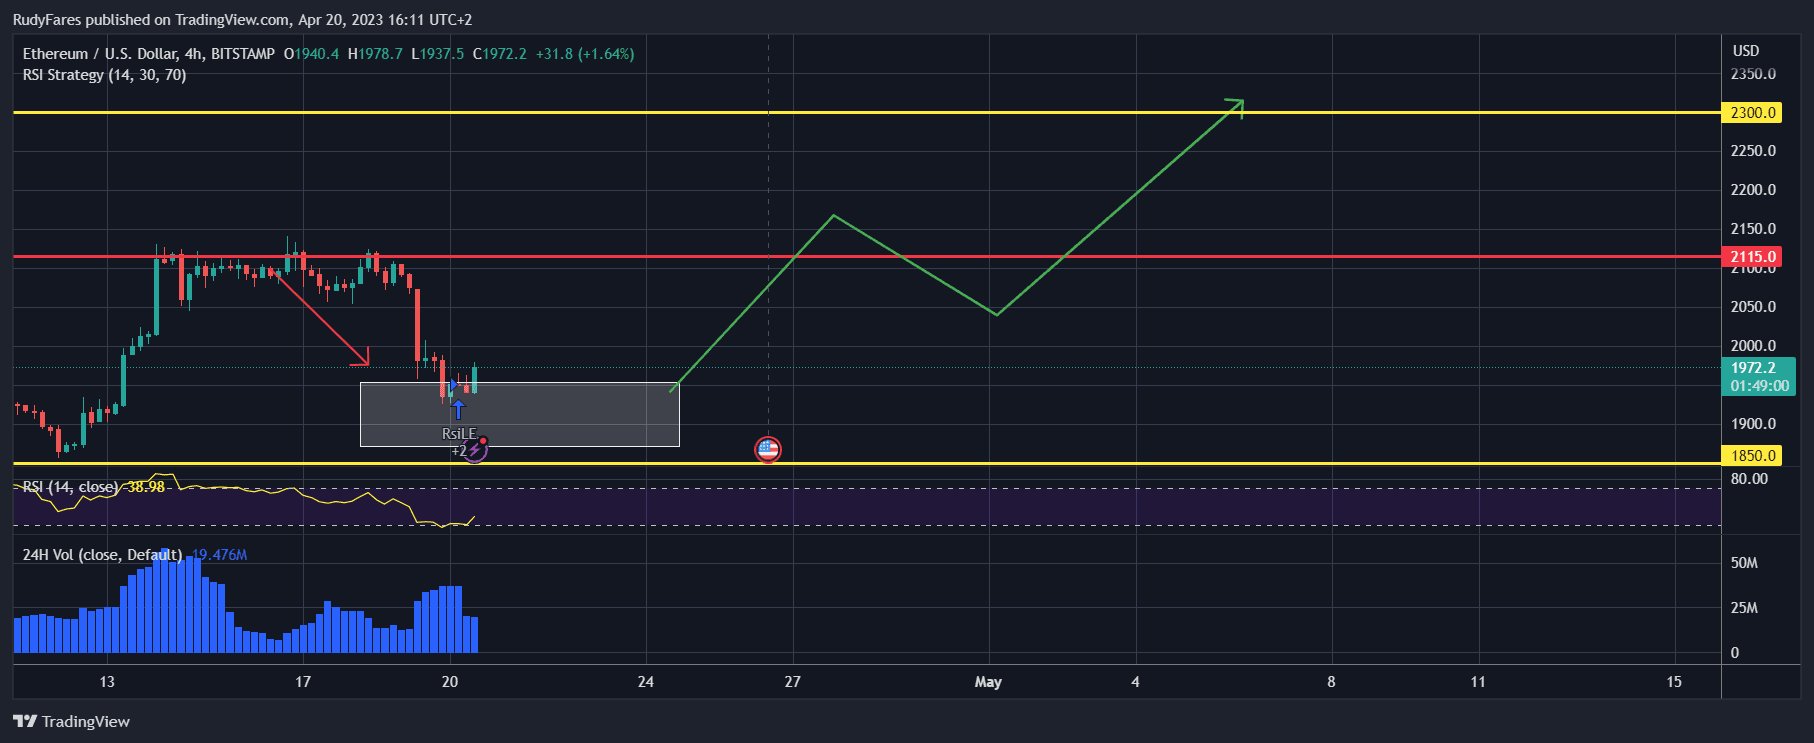The width and height of the screenshot is (1814, 743).
Task: Click the RudyFares published attribution text
Action: pos(242,20)
